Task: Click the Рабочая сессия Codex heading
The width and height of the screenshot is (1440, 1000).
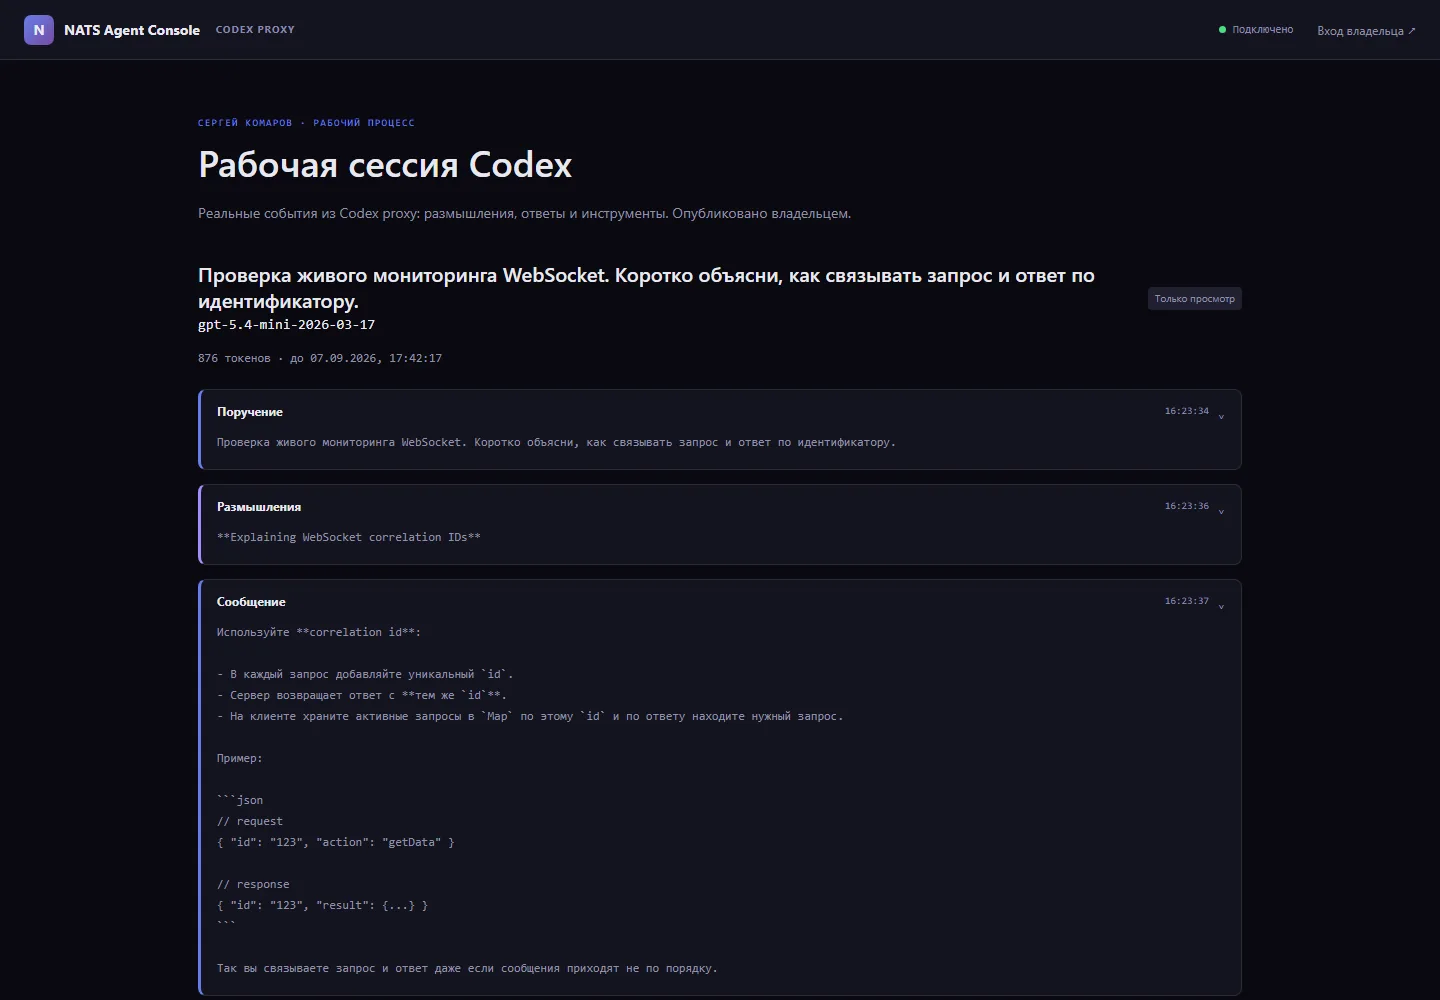Action: coord(385,165)
